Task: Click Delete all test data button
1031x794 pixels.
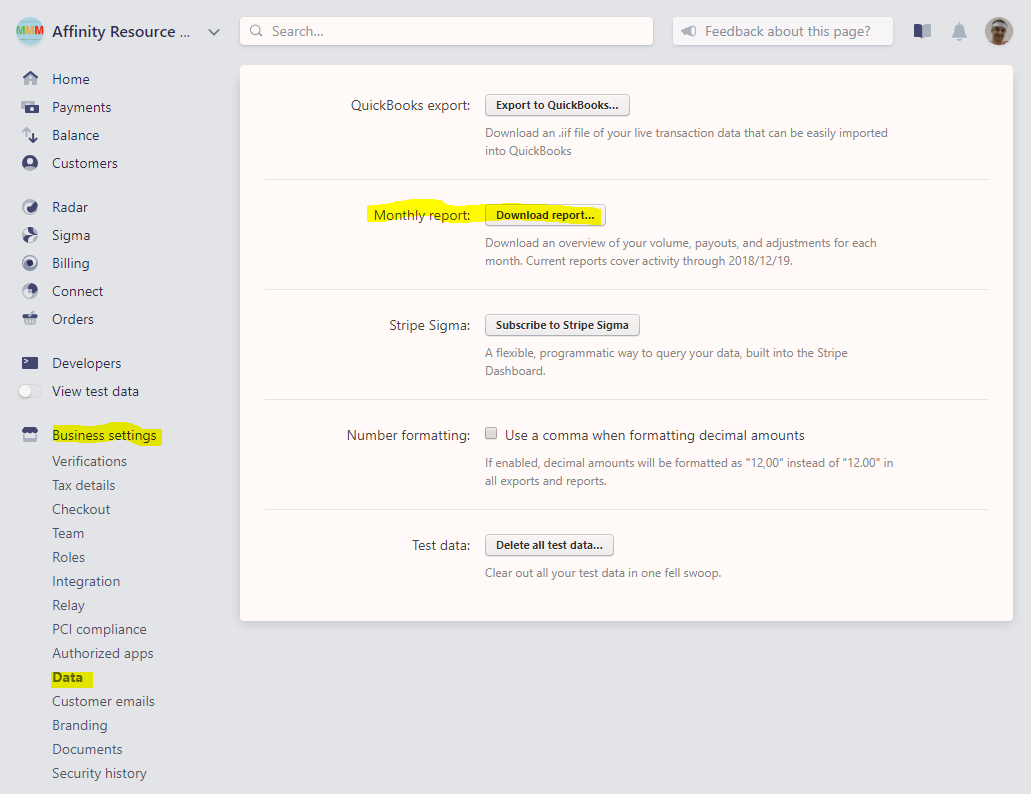Action: (549, 545)
